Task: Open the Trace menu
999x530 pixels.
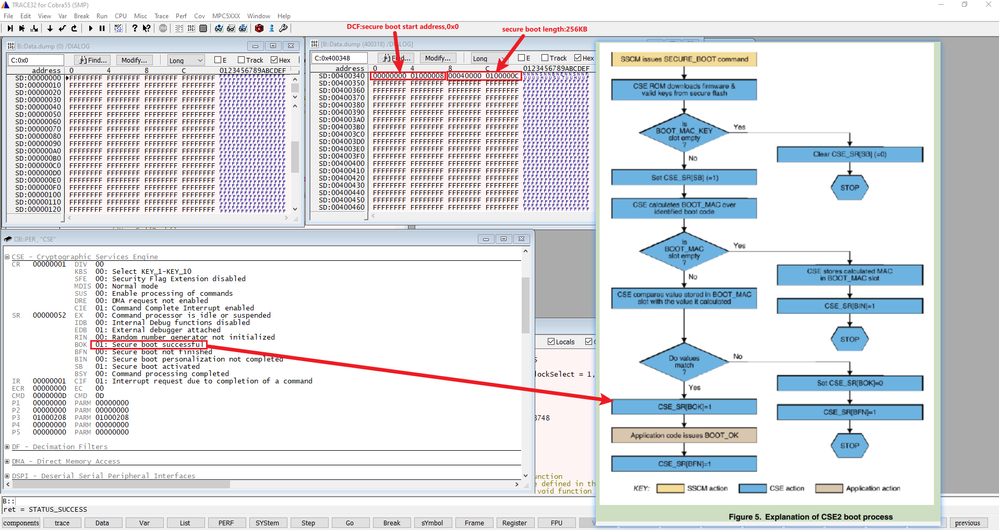Action: coord(162,16)
